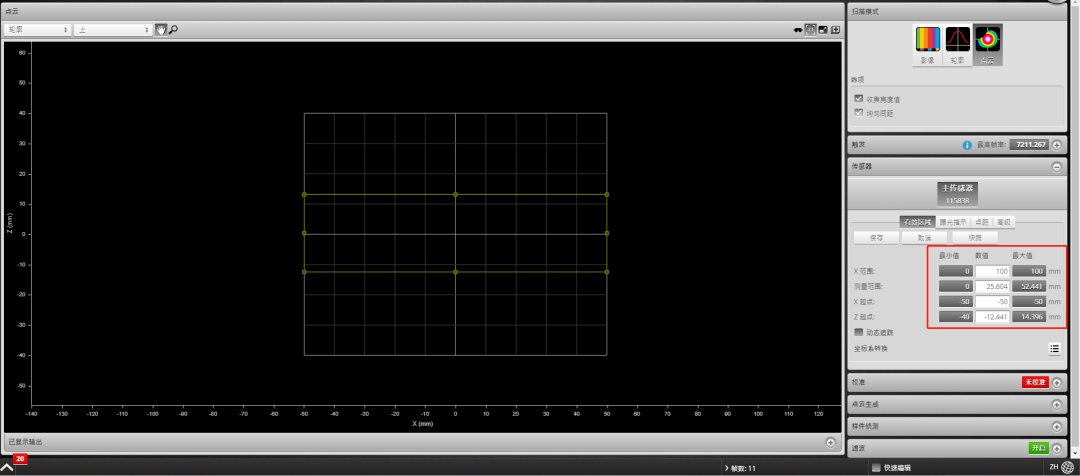Expand the 校准 panel

coord(1057,382)
